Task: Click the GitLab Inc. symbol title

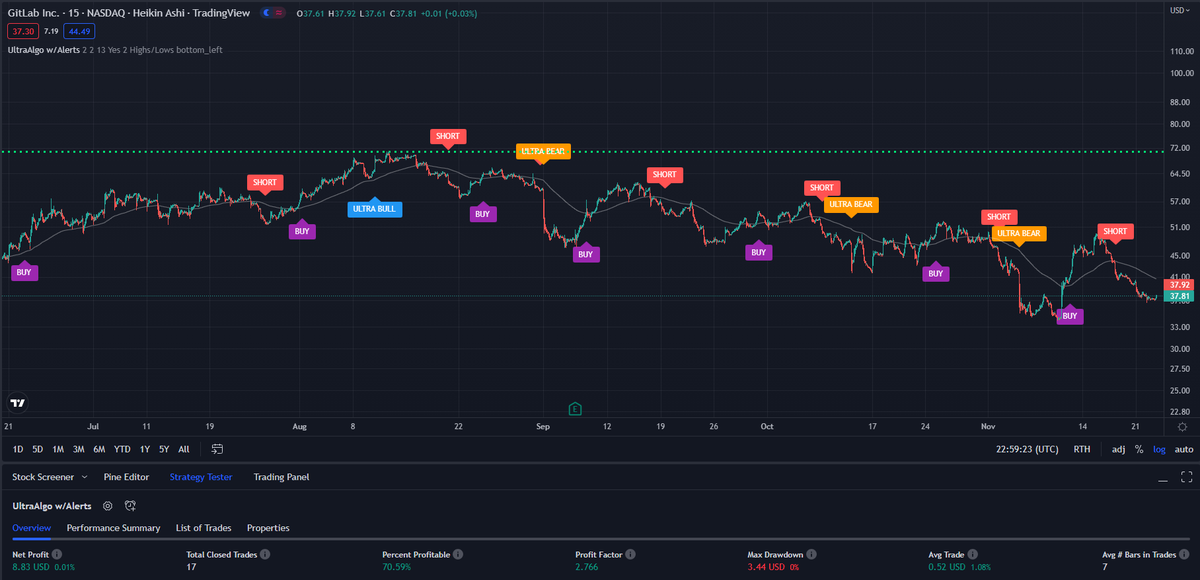Action: (x=34, y=13)
